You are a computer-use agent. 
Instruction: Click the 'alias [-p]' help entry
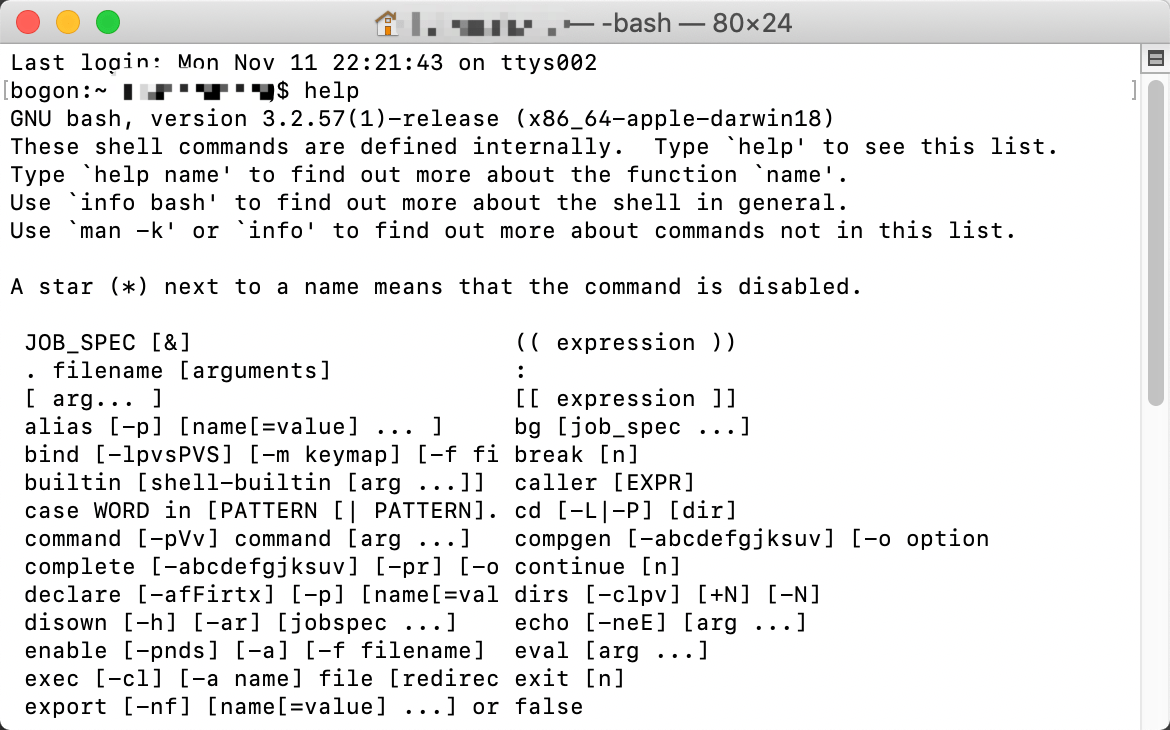(x=93, y=427)
